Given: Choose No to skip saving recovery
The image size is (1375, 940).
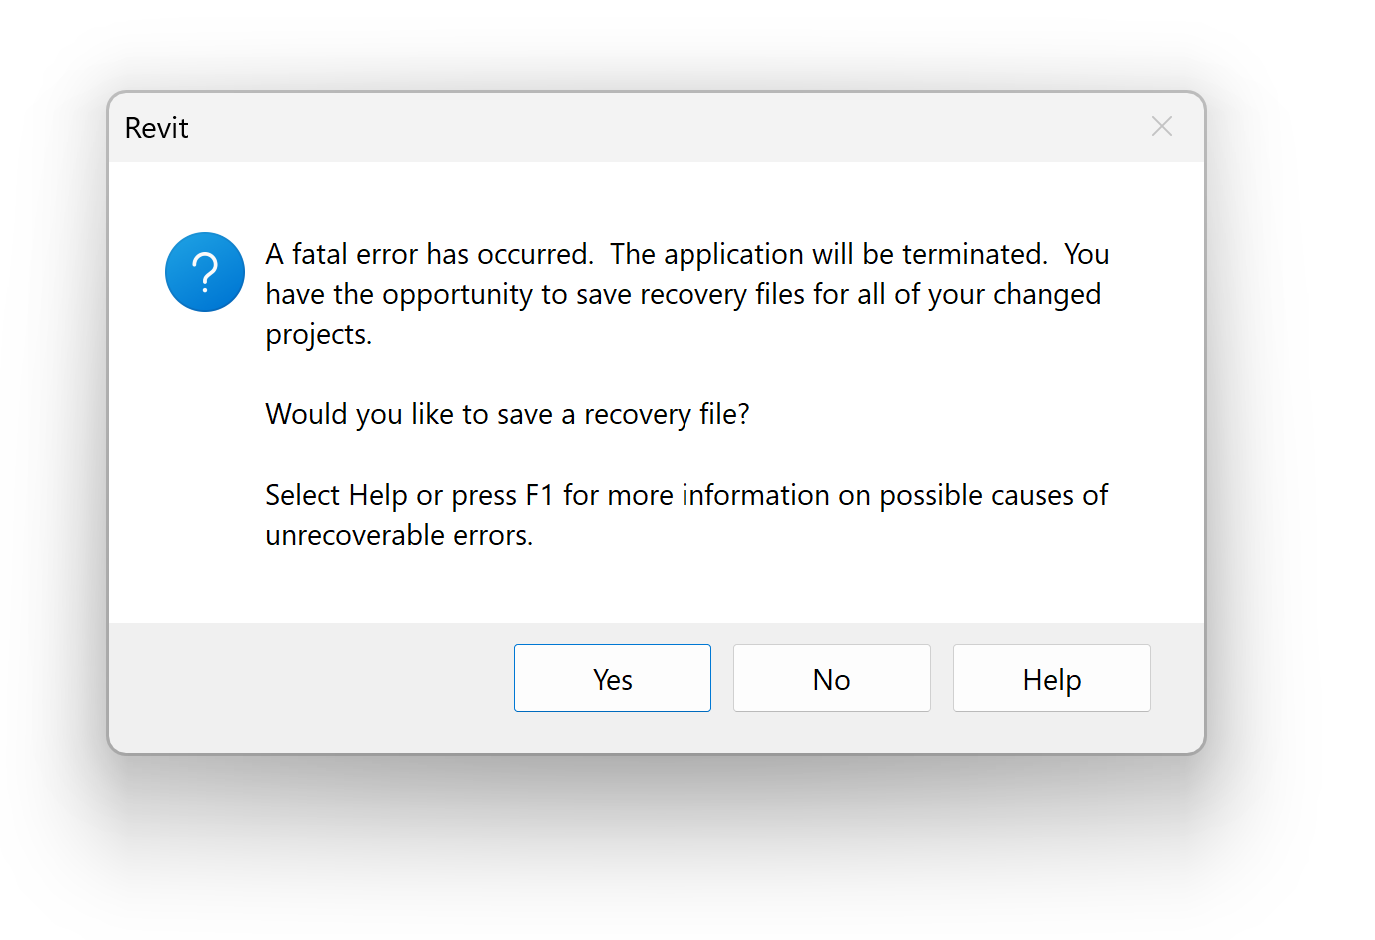Looking at the screenshot, I should pos(831,679).
